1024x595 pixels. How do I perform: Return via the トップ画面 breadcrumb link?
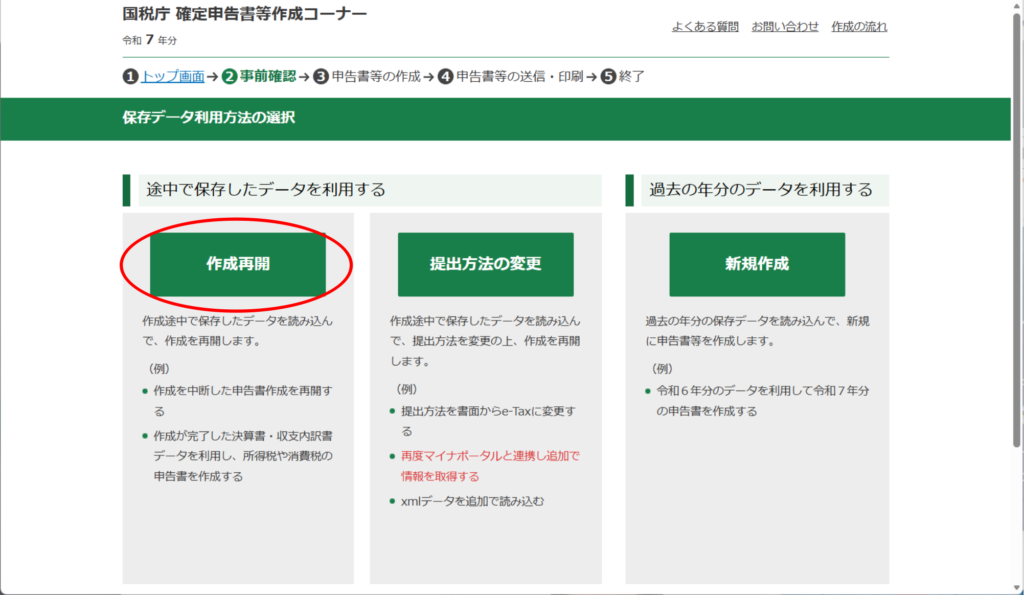(x=173, y=76)
